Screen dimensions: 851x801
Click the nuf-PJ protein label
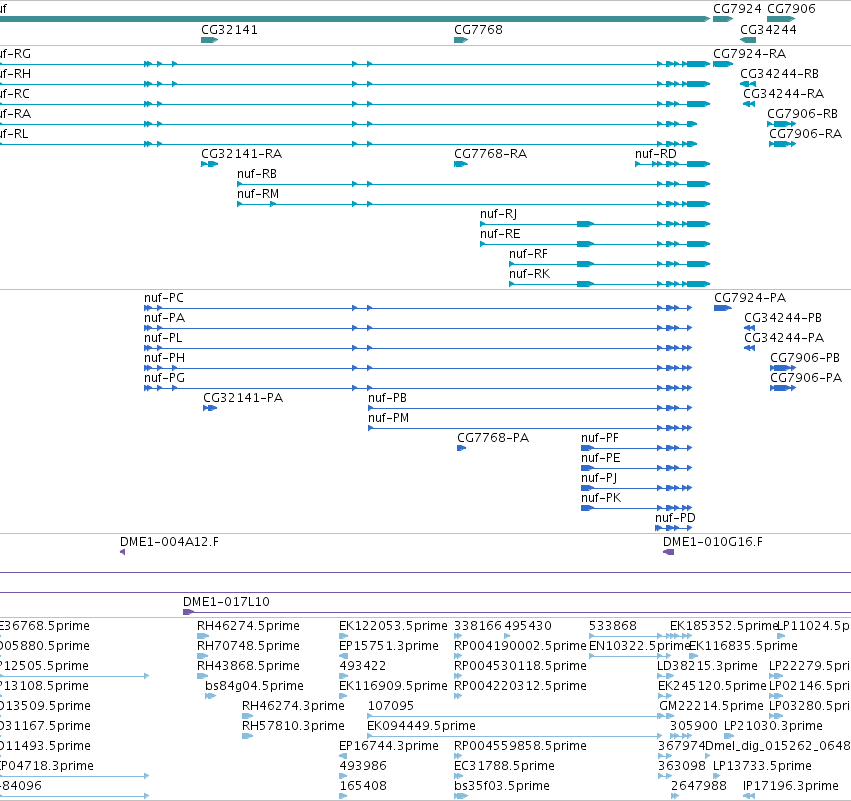point(599,479)
